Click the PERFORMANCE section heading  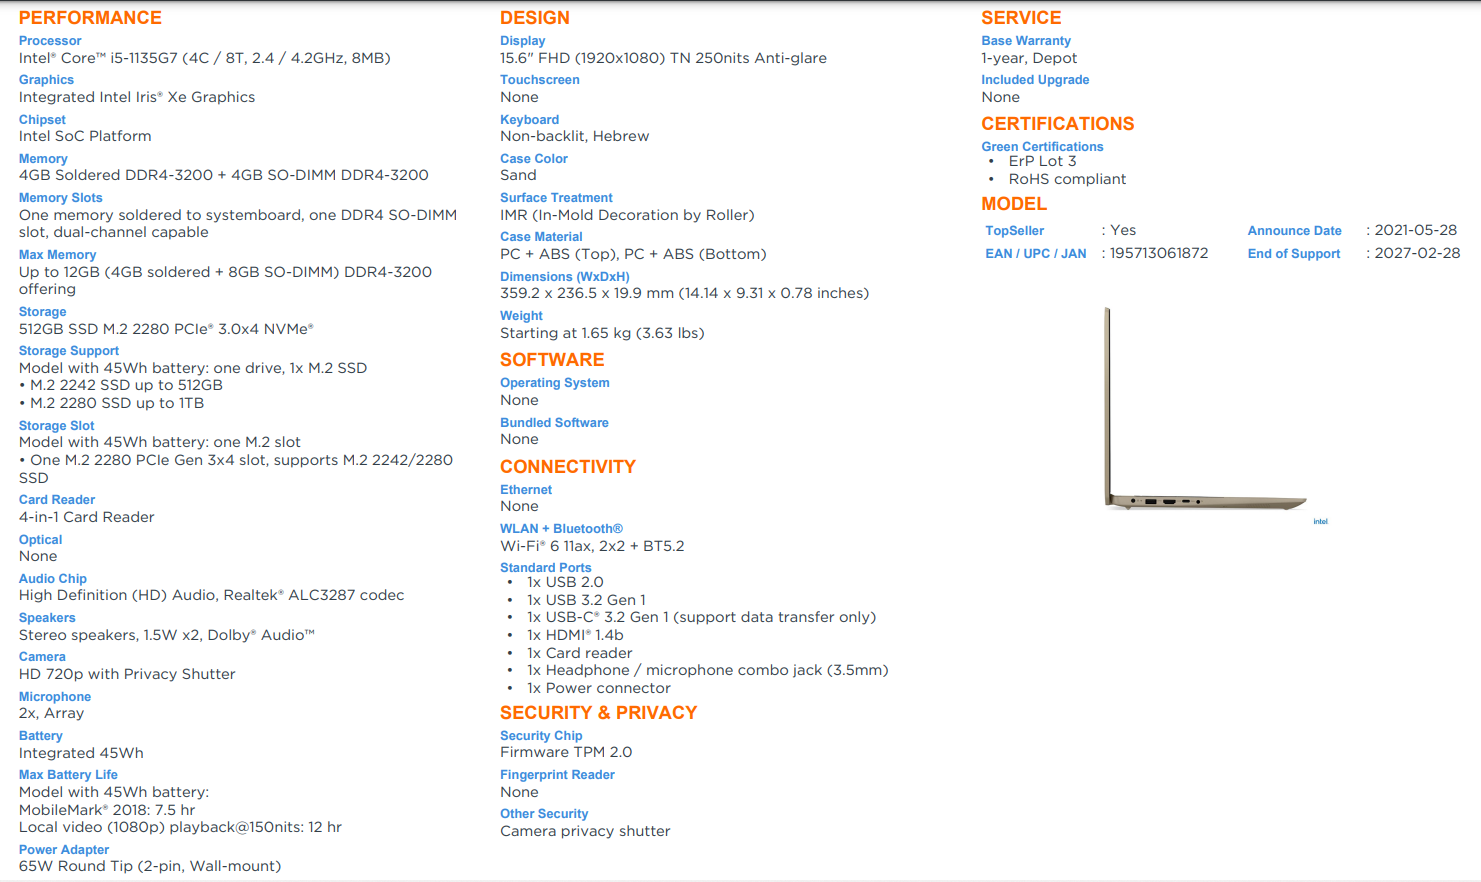tap(90, 18)
